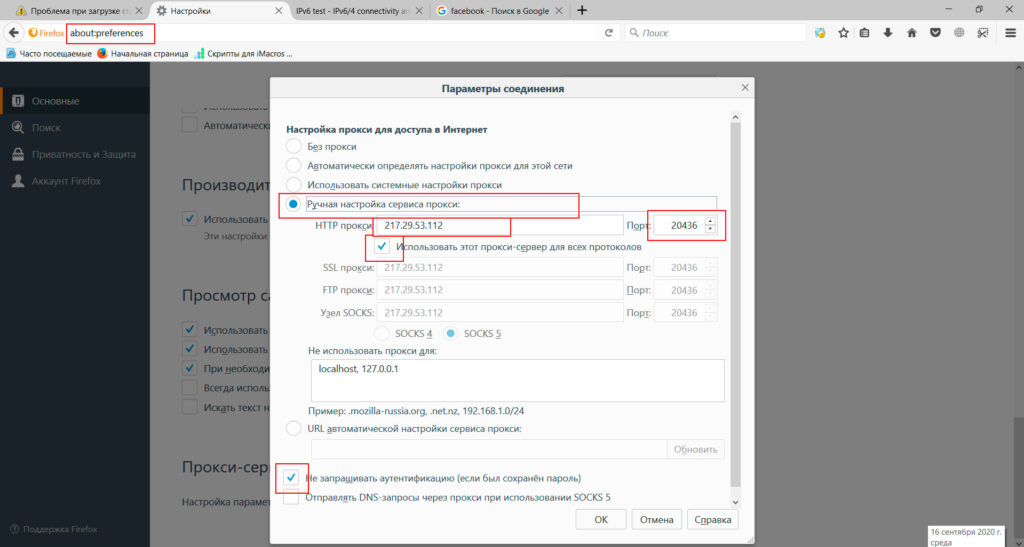The height and width of the screenshot is (547, 1024).
Task: Click HTTP прокси address field
Action: click(500, 225)
